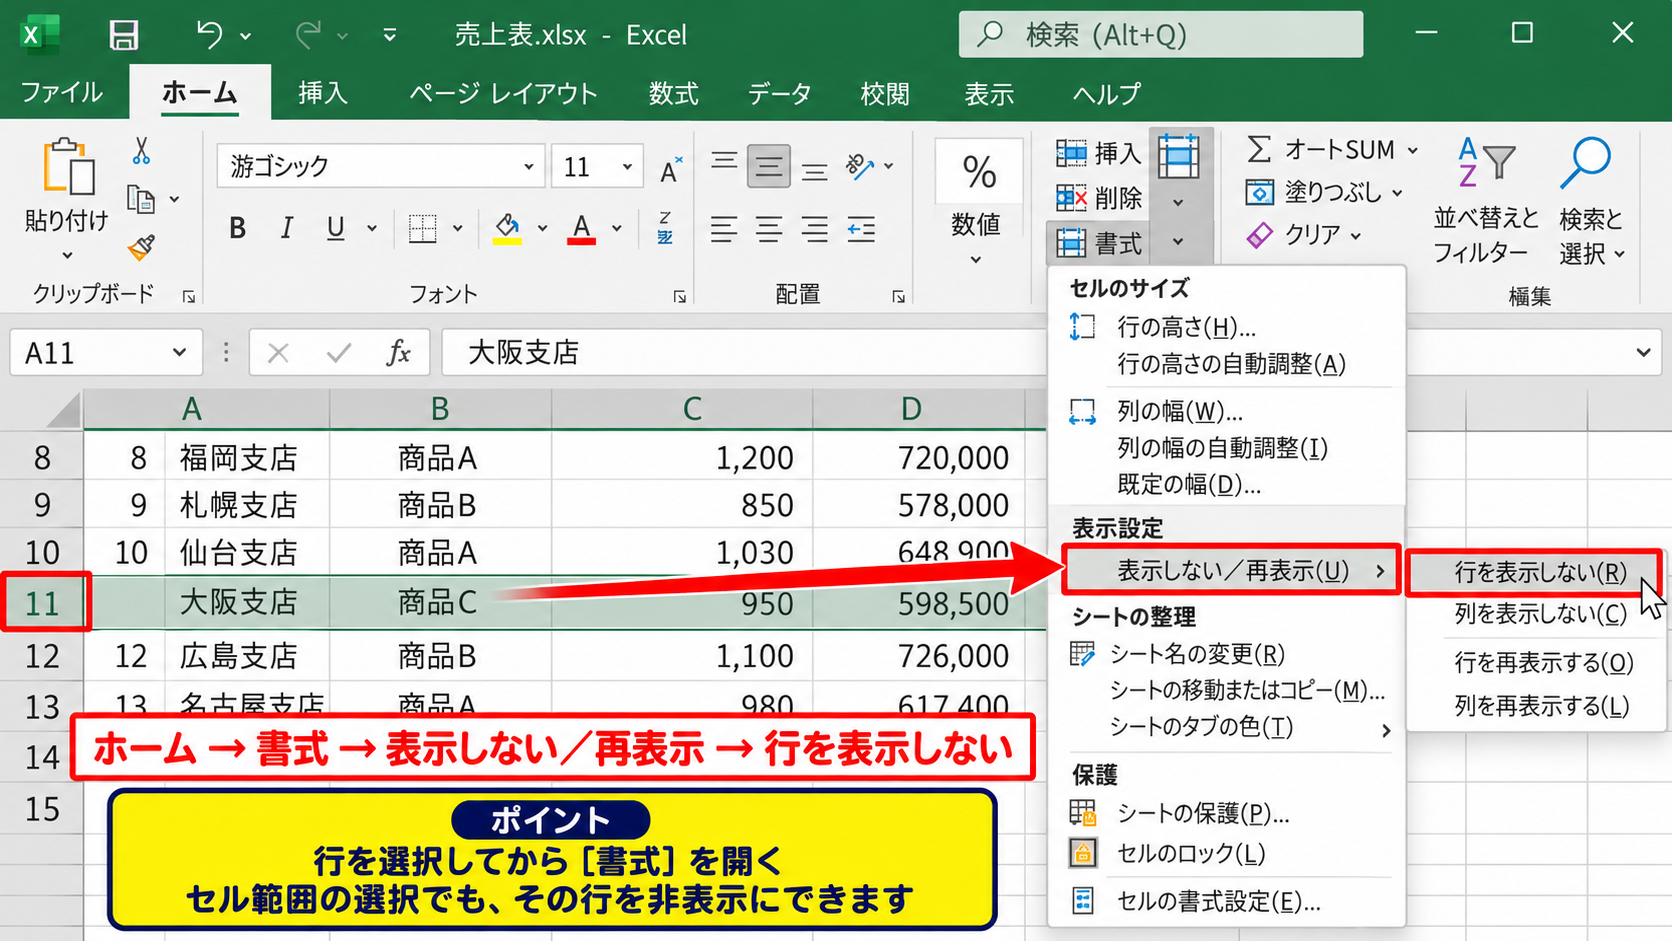Viewport: 1672px width, 941px height.
Task: Expand the formula bar chevron
Action: point(1643,352)
